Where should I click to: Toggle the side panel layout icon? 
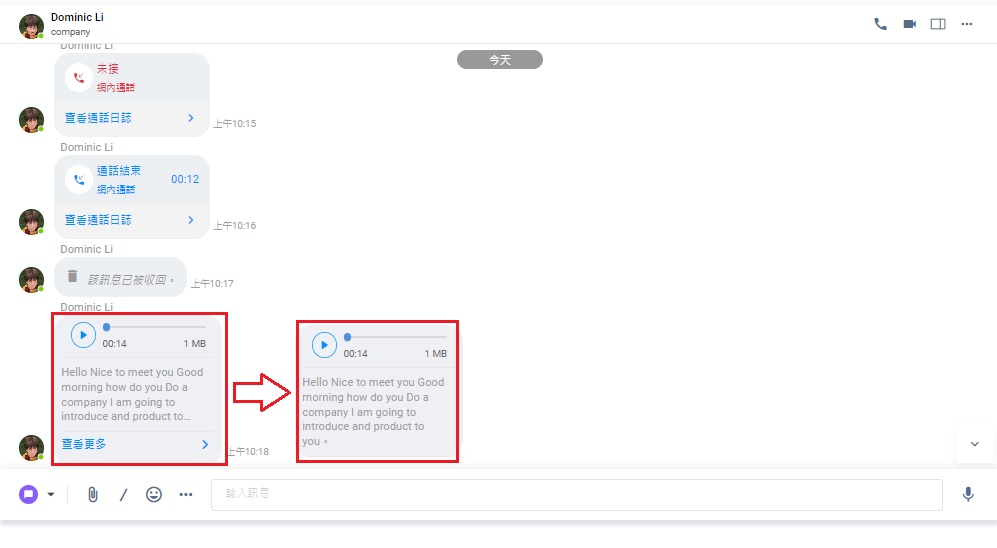(x=938, y=24)
